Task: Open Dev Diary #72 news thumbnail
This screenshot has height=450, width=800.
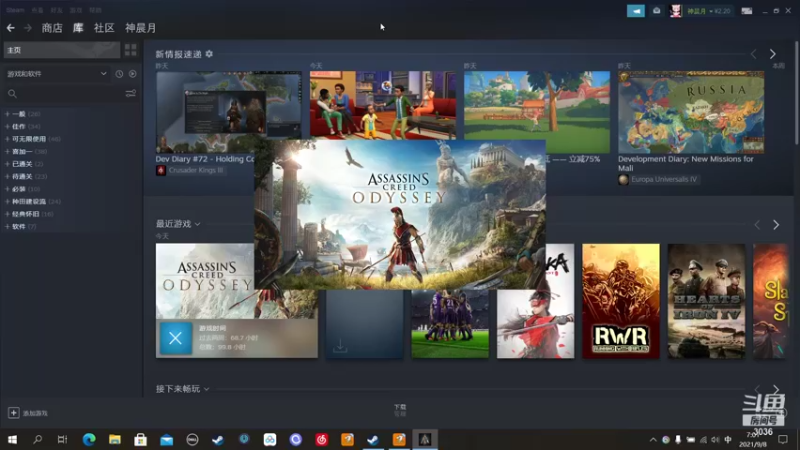Action: (x=229, y=112)
